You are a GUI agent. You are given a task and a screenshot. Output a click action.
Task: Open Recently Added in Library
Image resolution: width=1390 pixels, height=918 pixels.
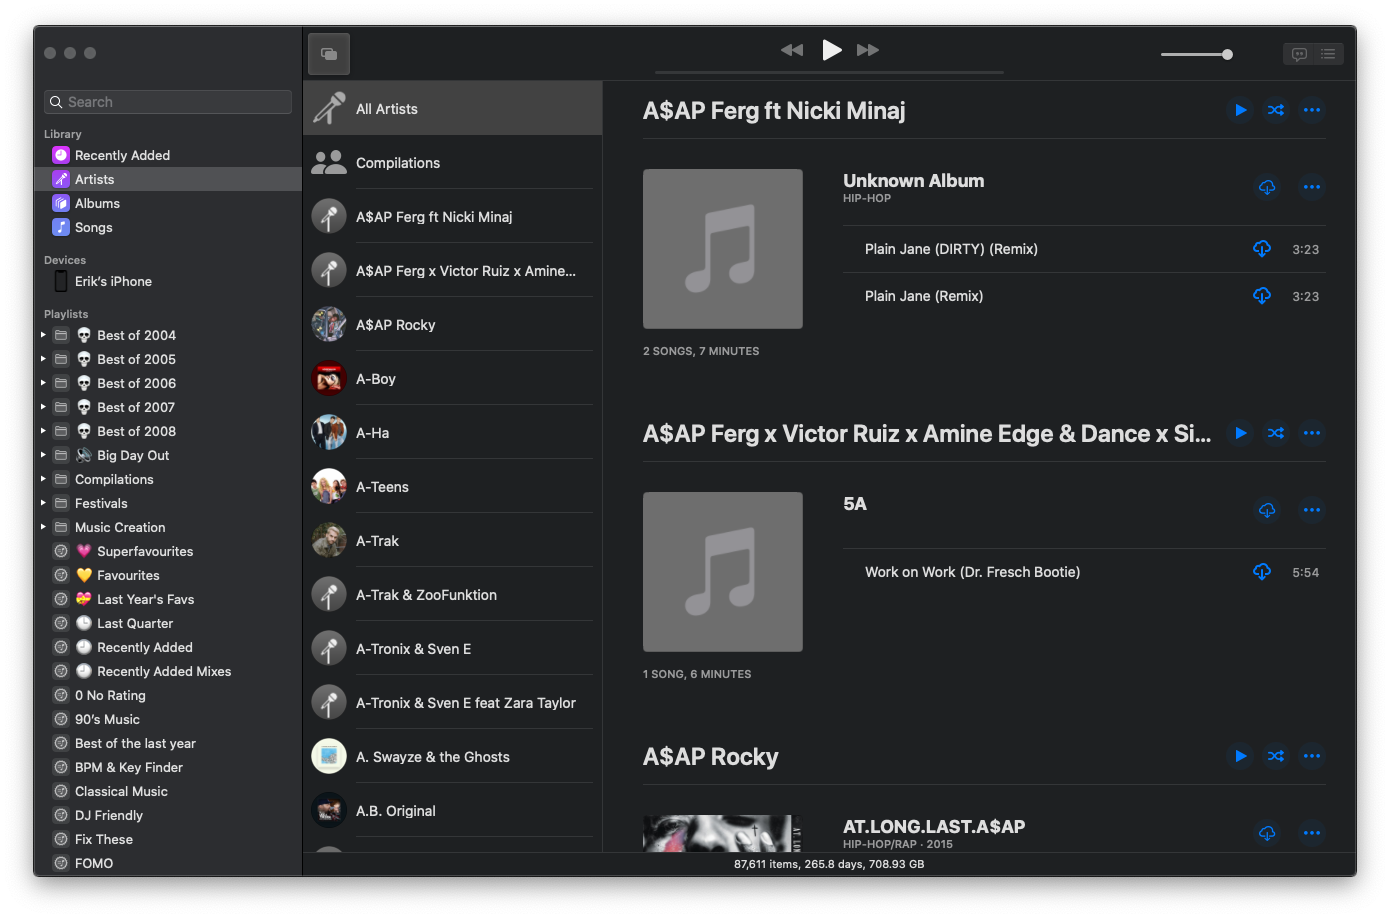click(x=168, y=155)
